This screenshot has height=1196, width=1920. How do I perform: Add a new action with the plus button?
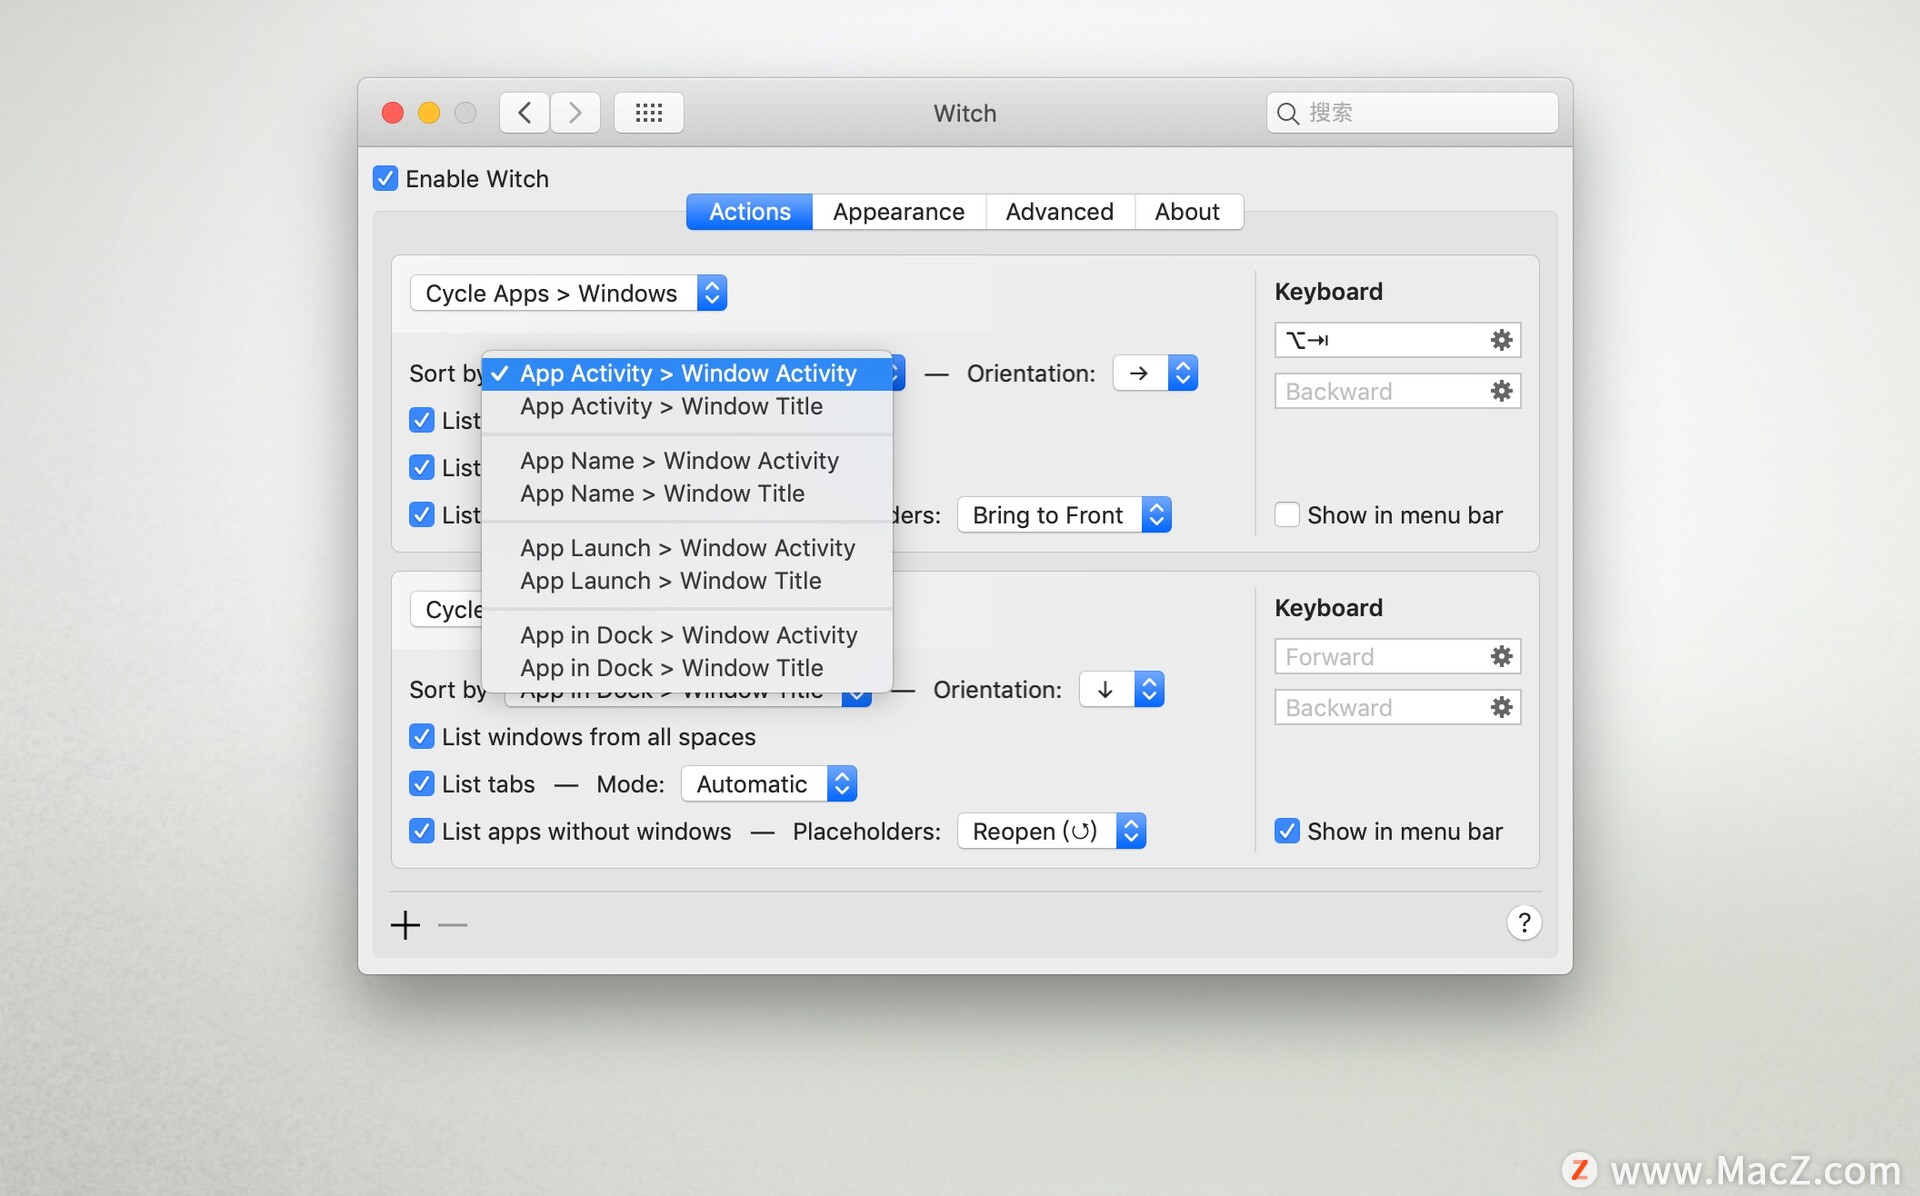pyautogui.click(x=405, y=925)
